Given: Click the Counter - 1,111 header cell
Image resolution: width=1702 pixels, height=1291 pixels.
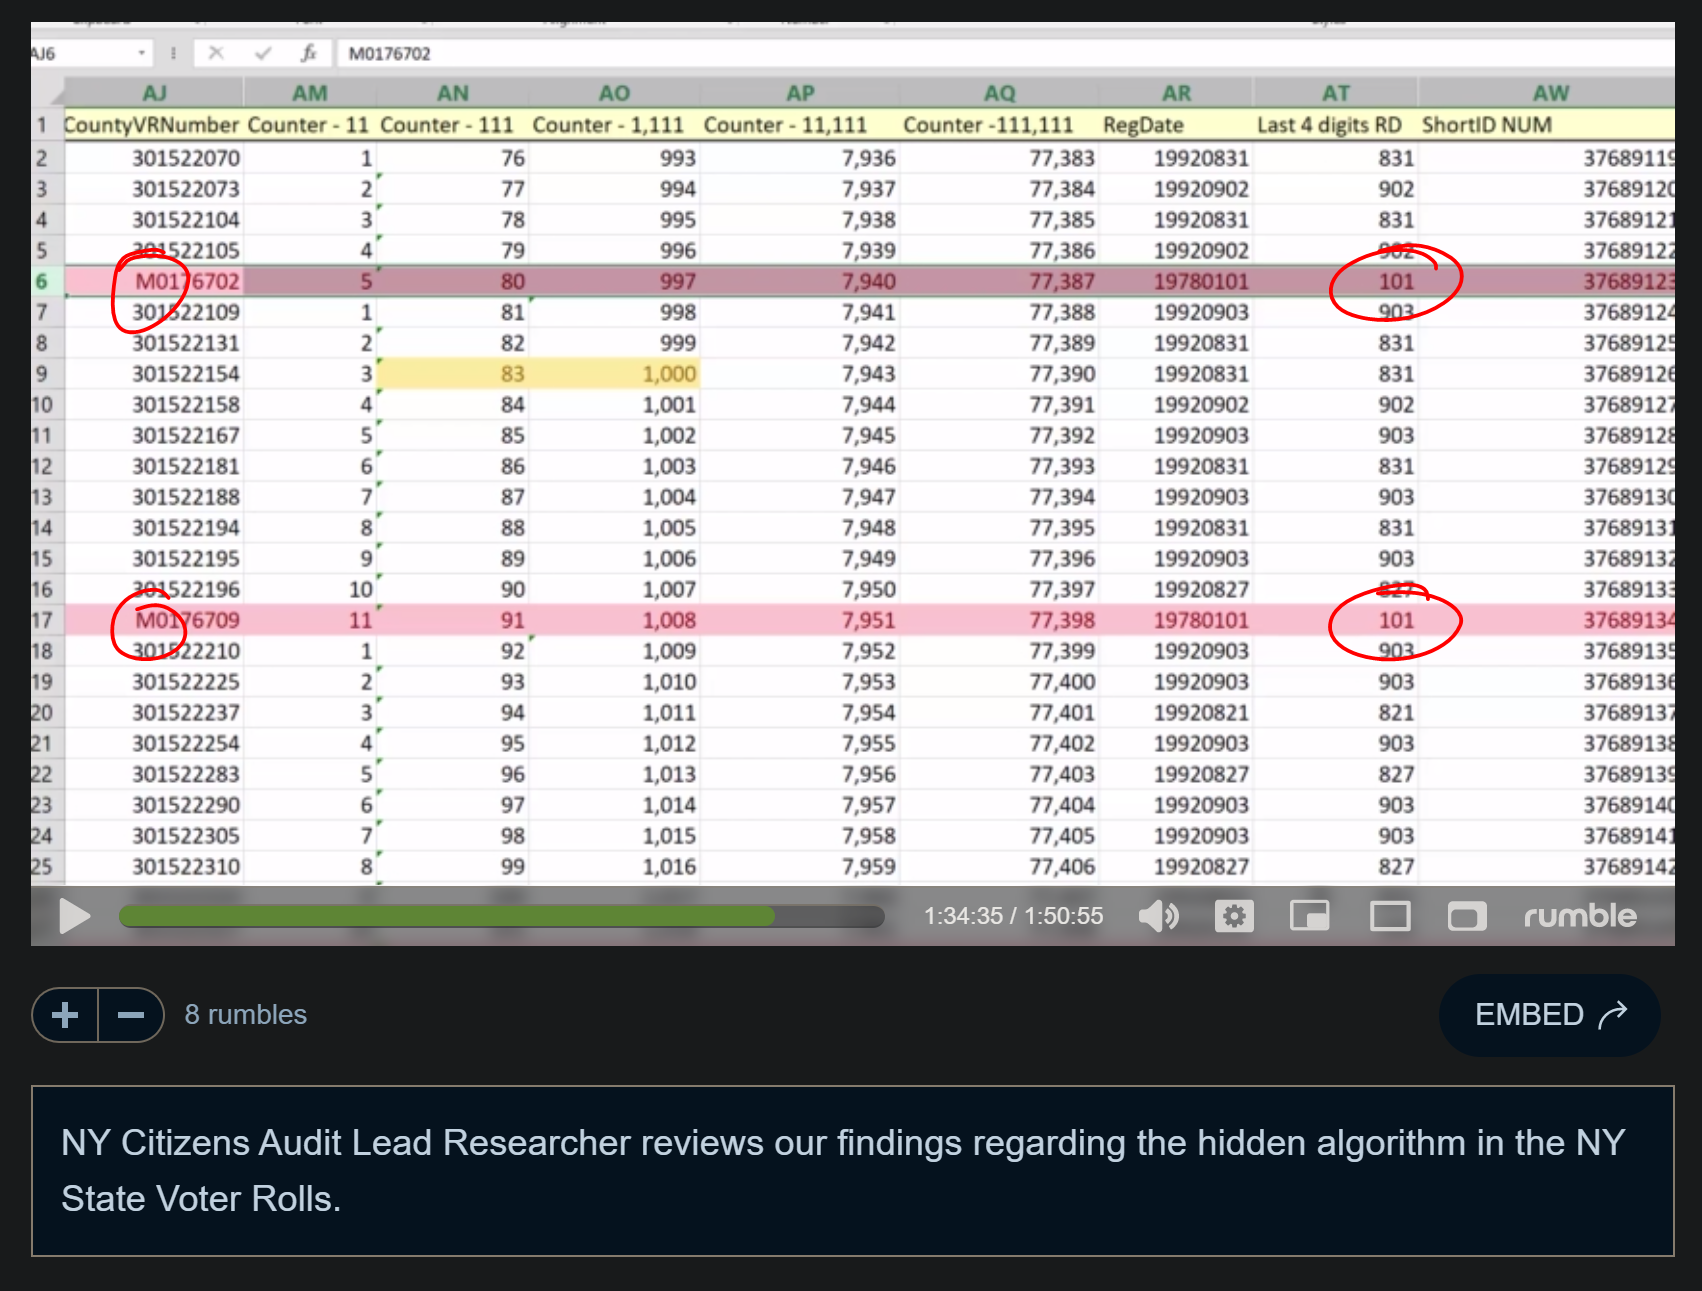Looking at the screenshot, I should (614, 125).
